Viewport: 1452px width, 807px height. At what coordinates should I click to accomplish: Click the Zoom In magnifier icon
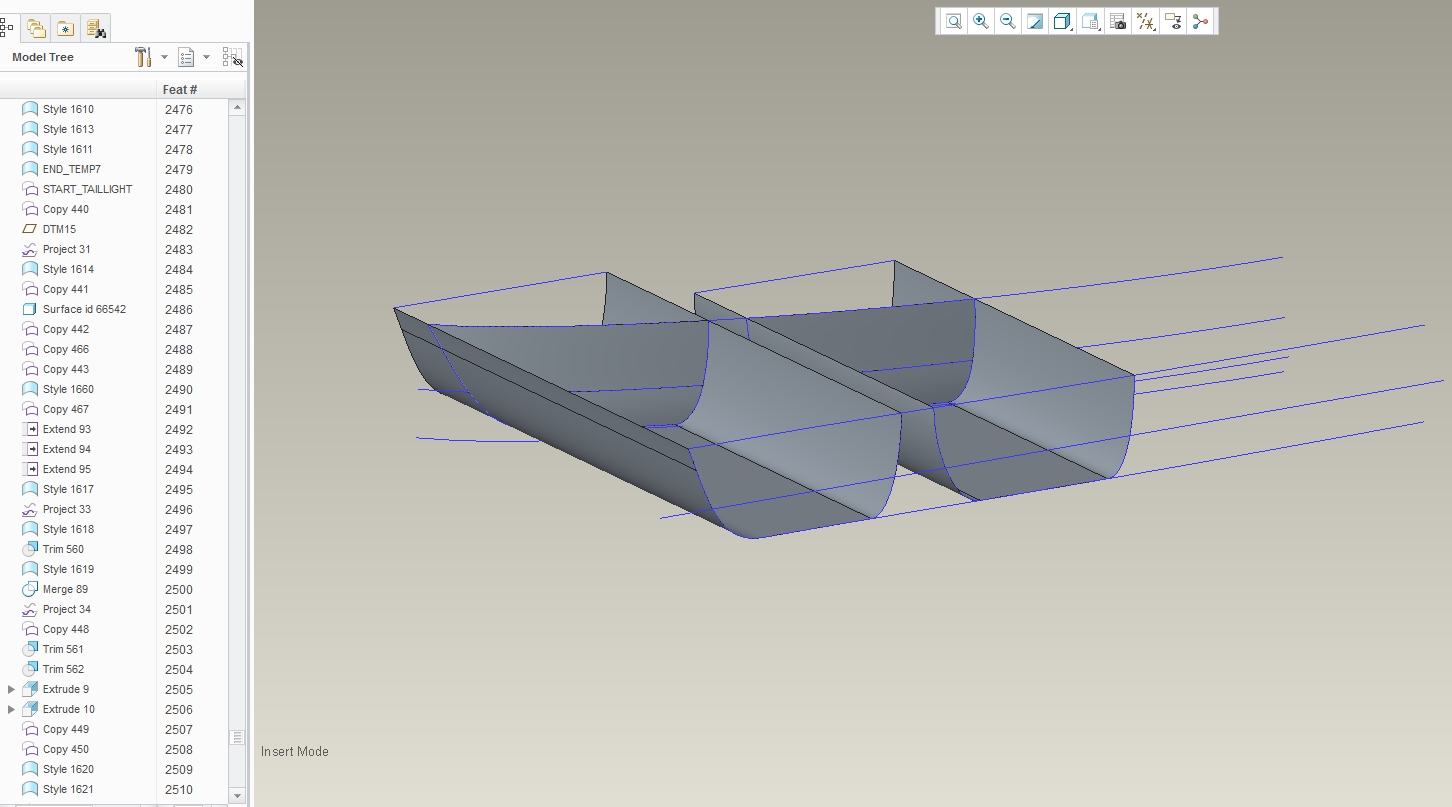click(x=981, y=21)
